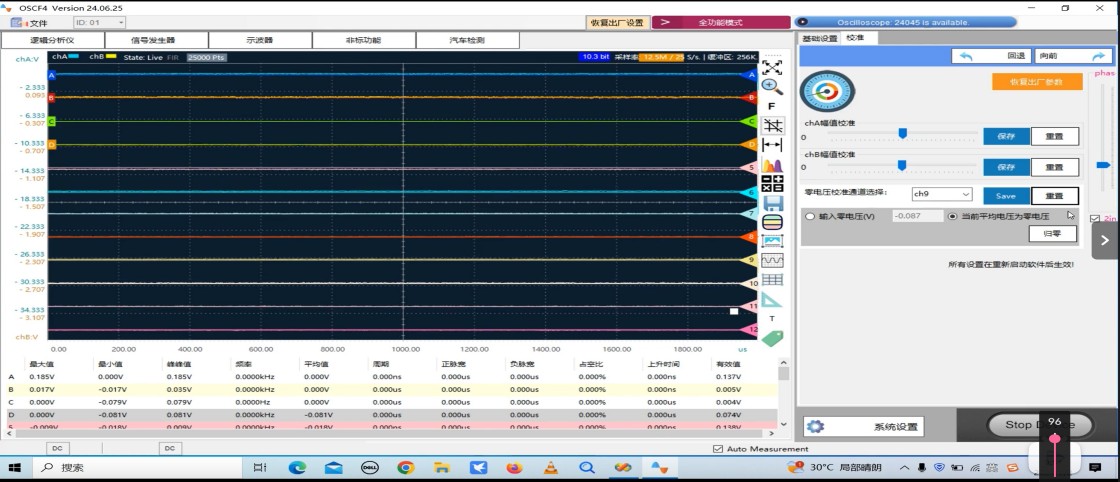1120x482 pixels.
Task: Click the green tag label icon
Action: (772, 338)
